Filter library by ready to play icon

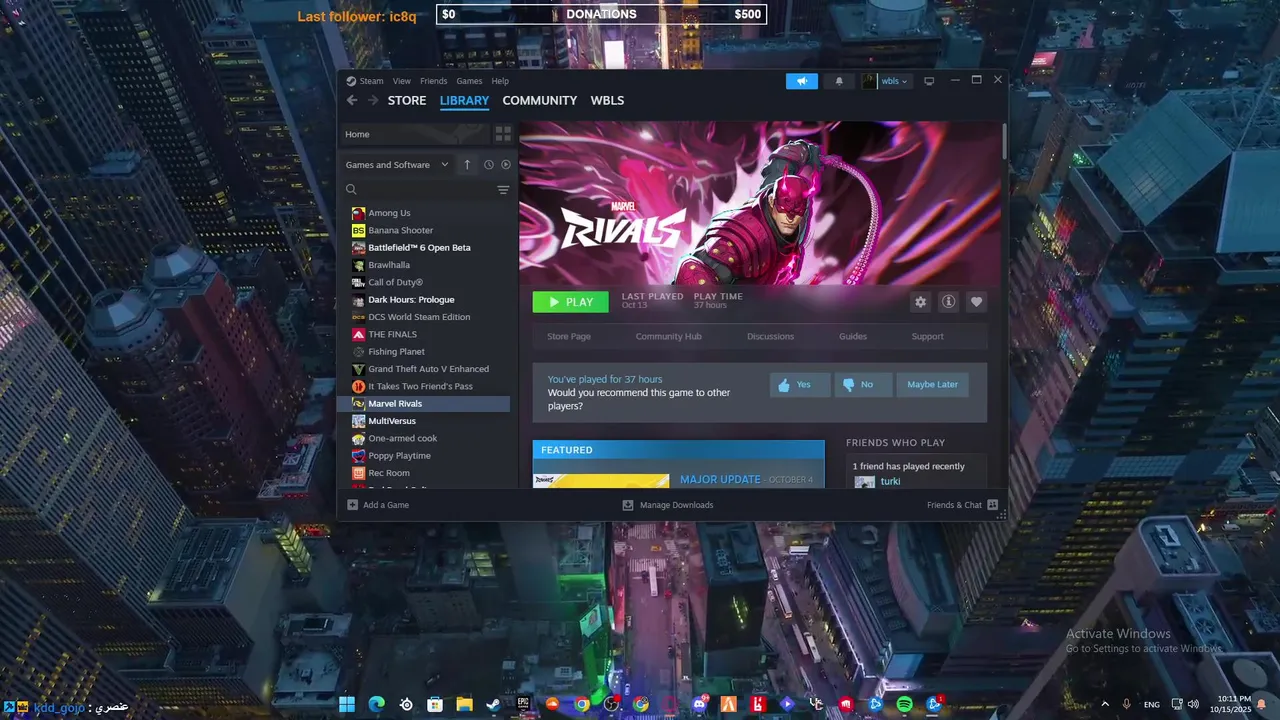coord(505,165)
